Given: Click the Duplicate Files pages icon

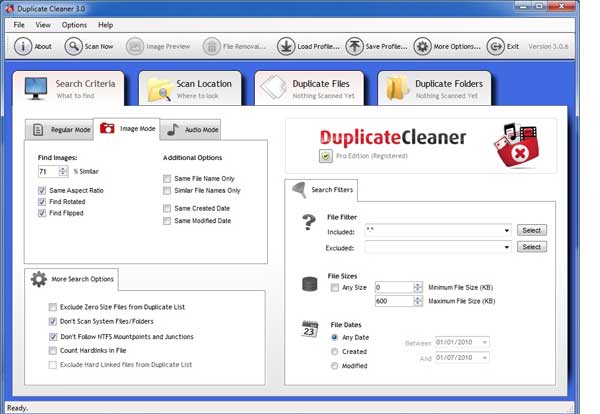Looking at the screenshot, I should pyautogui.click(x=273, y=88).
